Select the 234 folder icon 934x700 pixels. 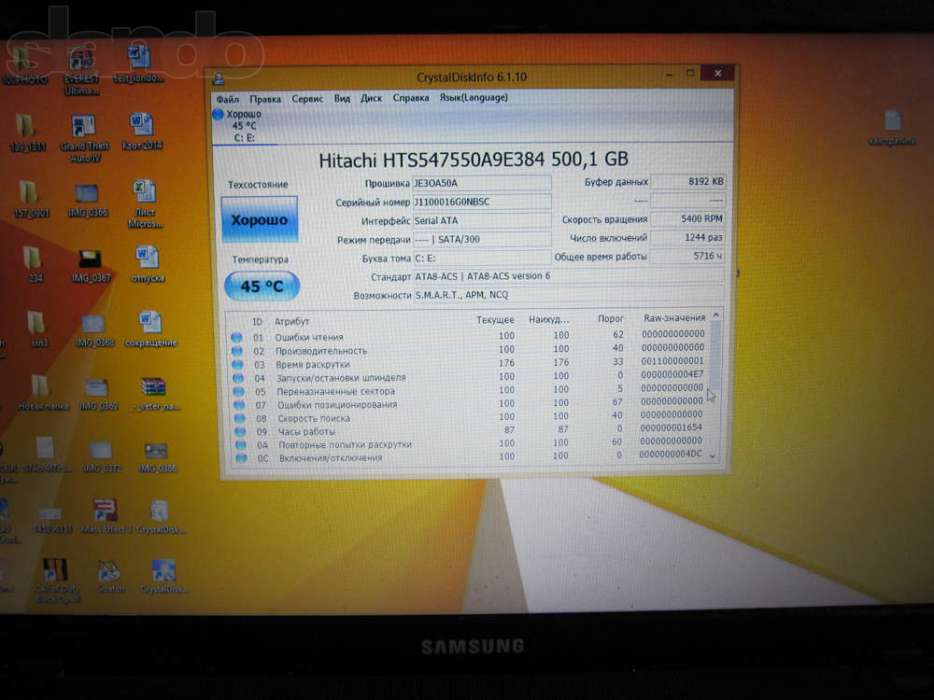point(35,265)
